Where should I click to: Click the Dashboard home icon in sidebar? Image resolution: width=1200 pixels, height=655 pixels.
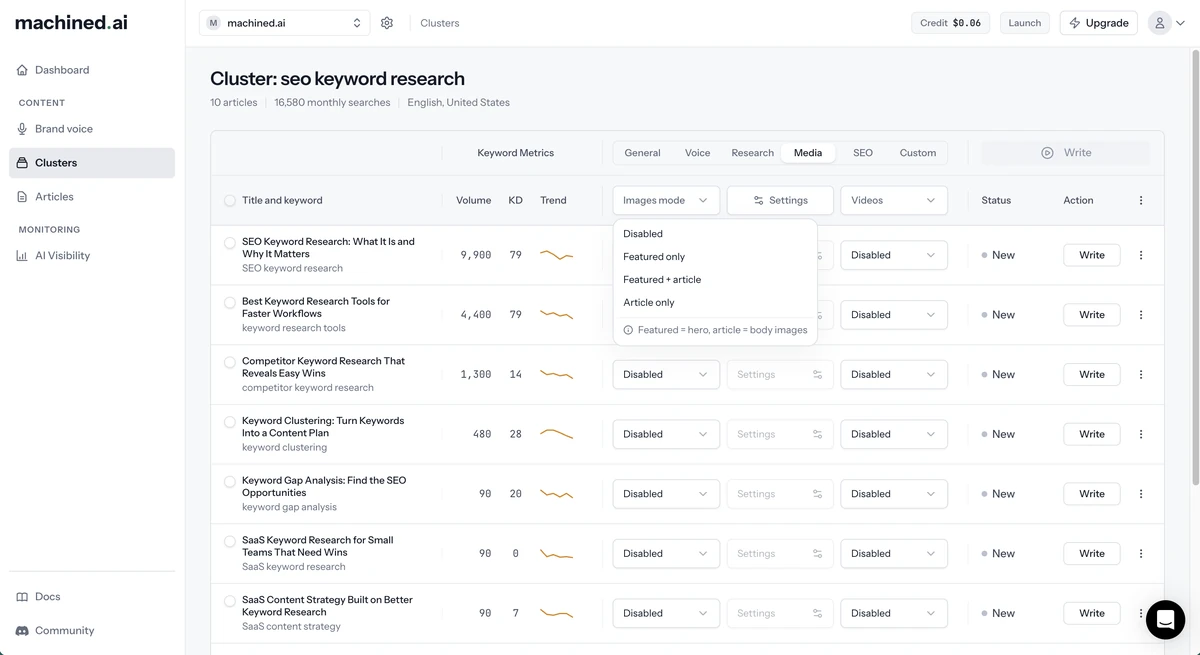tap(22, 70)
